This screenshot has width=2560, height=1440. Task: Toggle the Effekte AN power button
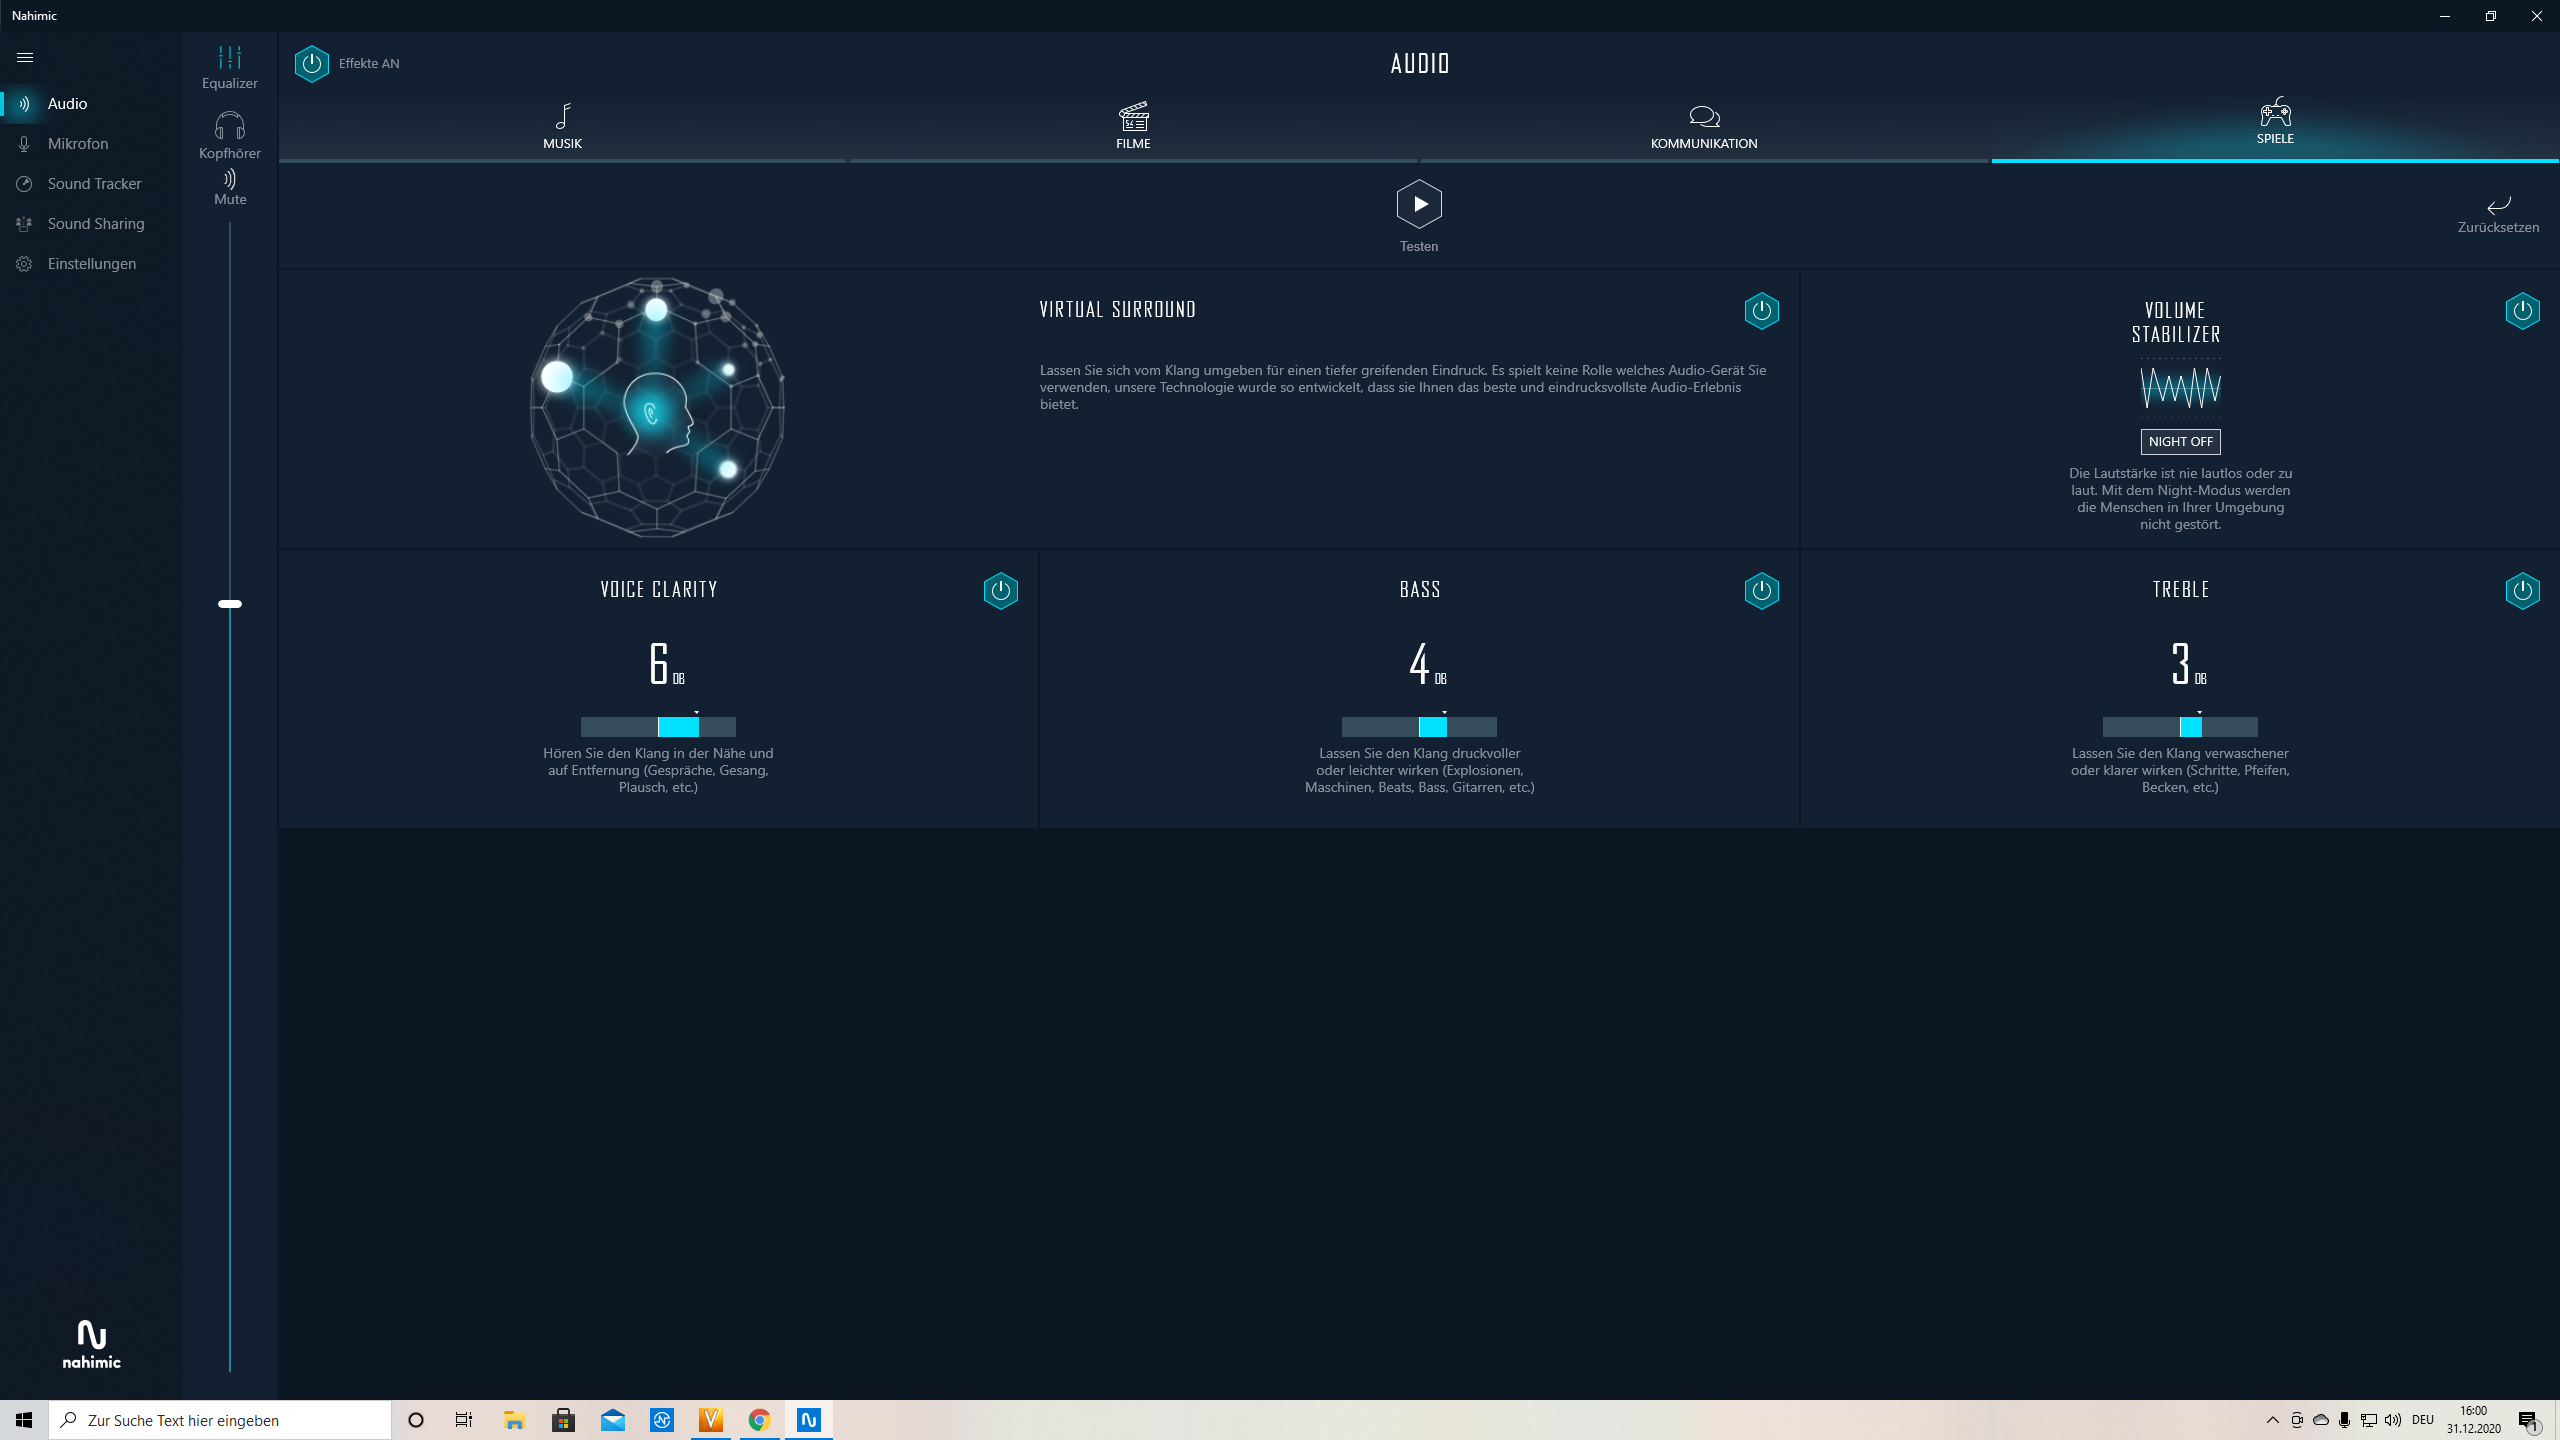click(312, 64)
